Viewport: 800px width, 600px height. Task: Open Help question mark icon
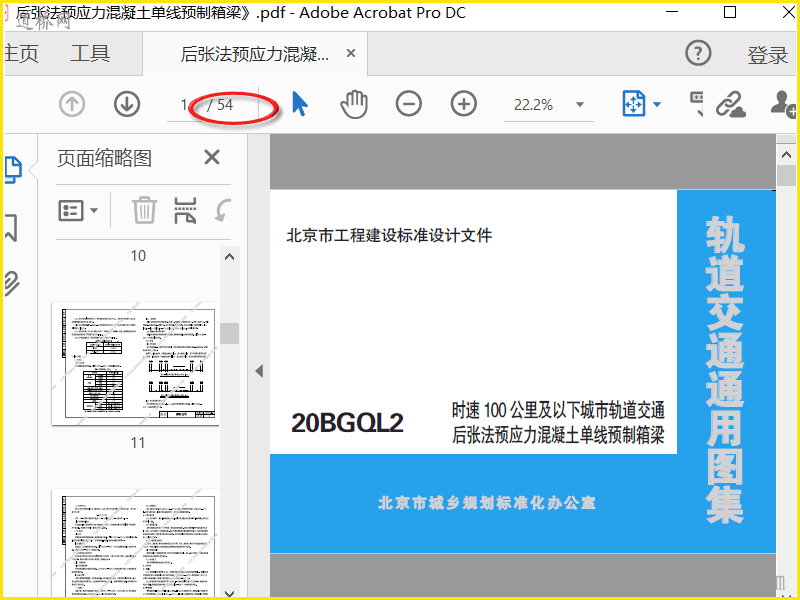[x=698, y=53]
